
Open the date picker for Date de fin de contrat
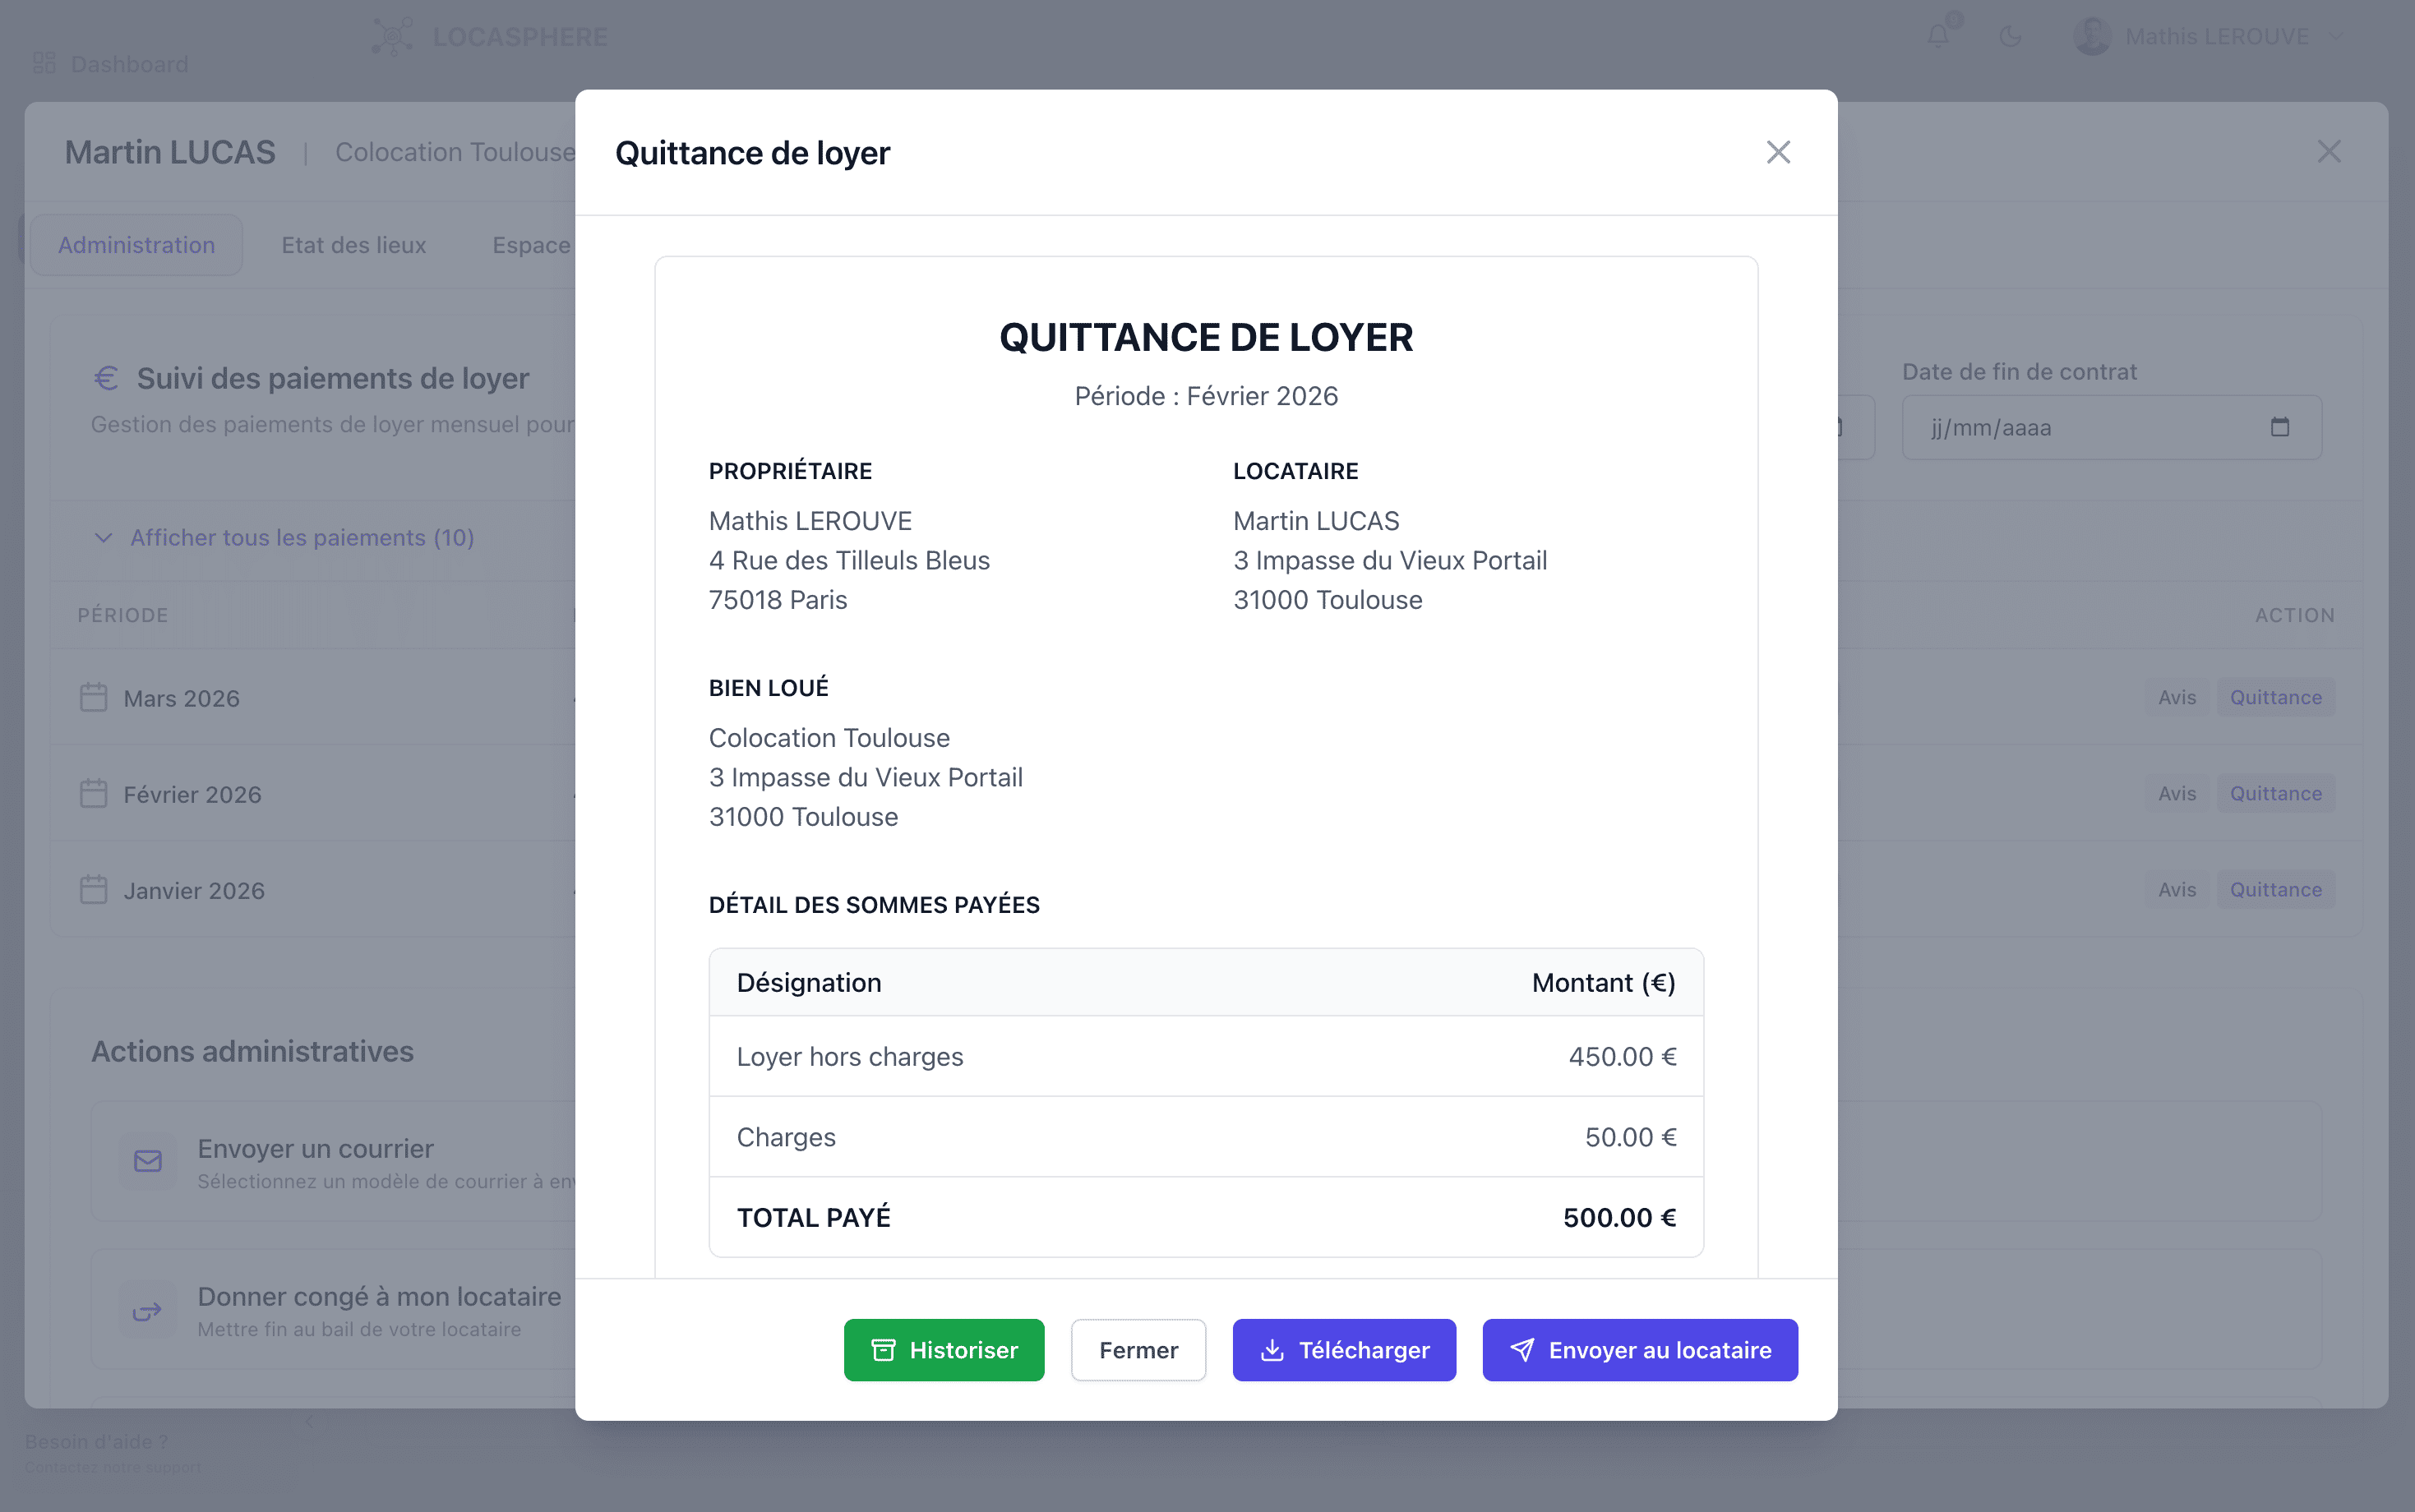tap(2280, 427)
